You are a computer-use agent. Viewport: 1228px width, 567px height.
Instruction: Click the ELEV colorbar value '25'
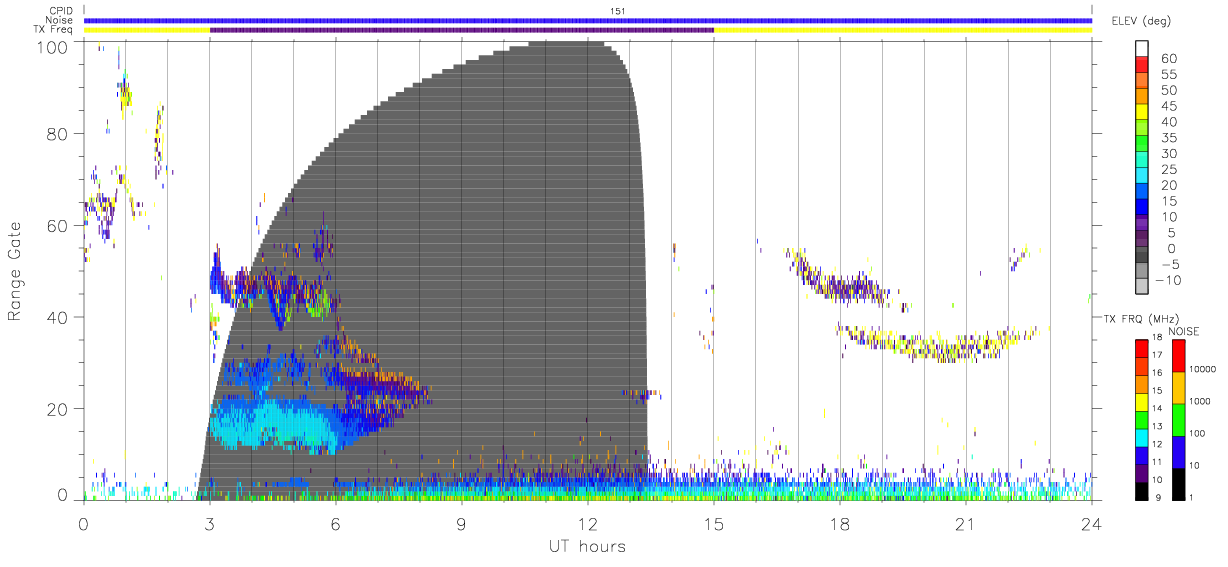[1168, 170]
